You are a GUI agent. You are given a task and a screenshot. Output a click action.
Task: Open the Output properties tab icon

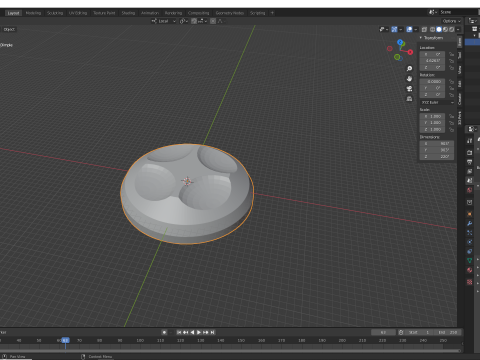point(469,162)
